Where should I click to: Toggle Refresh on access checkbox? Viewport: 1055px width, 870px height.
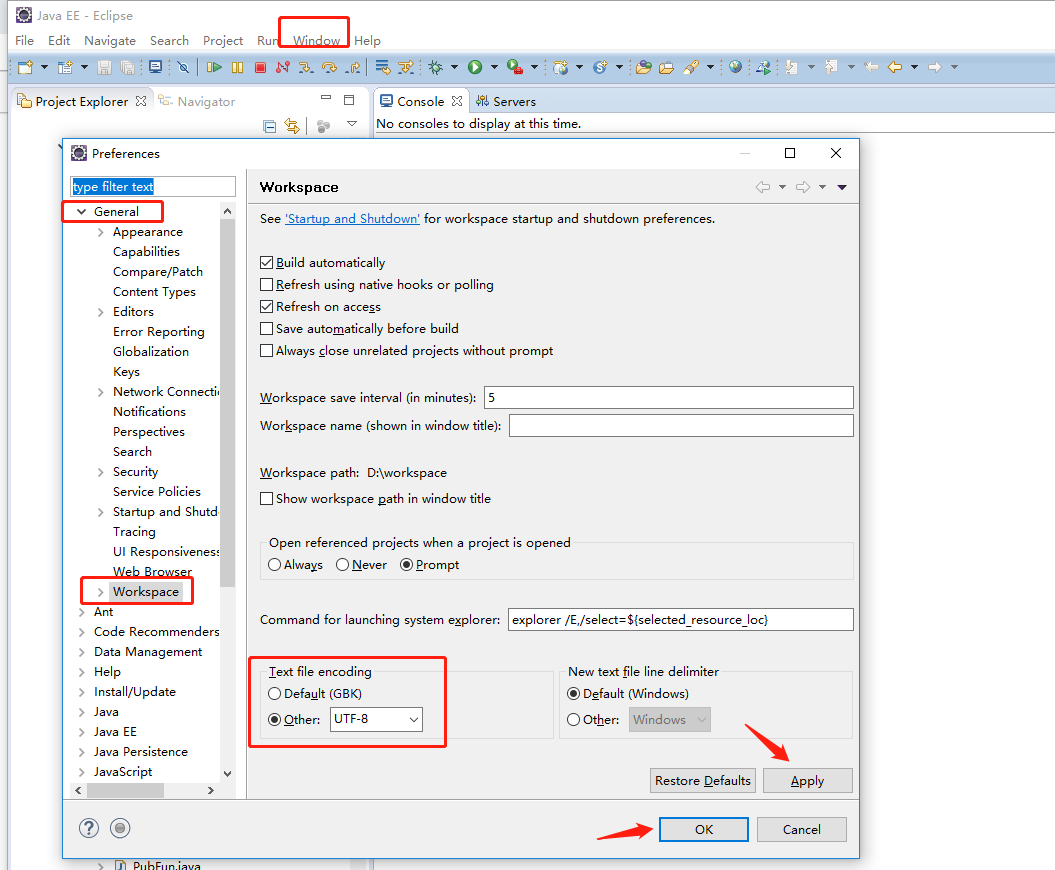266,307
